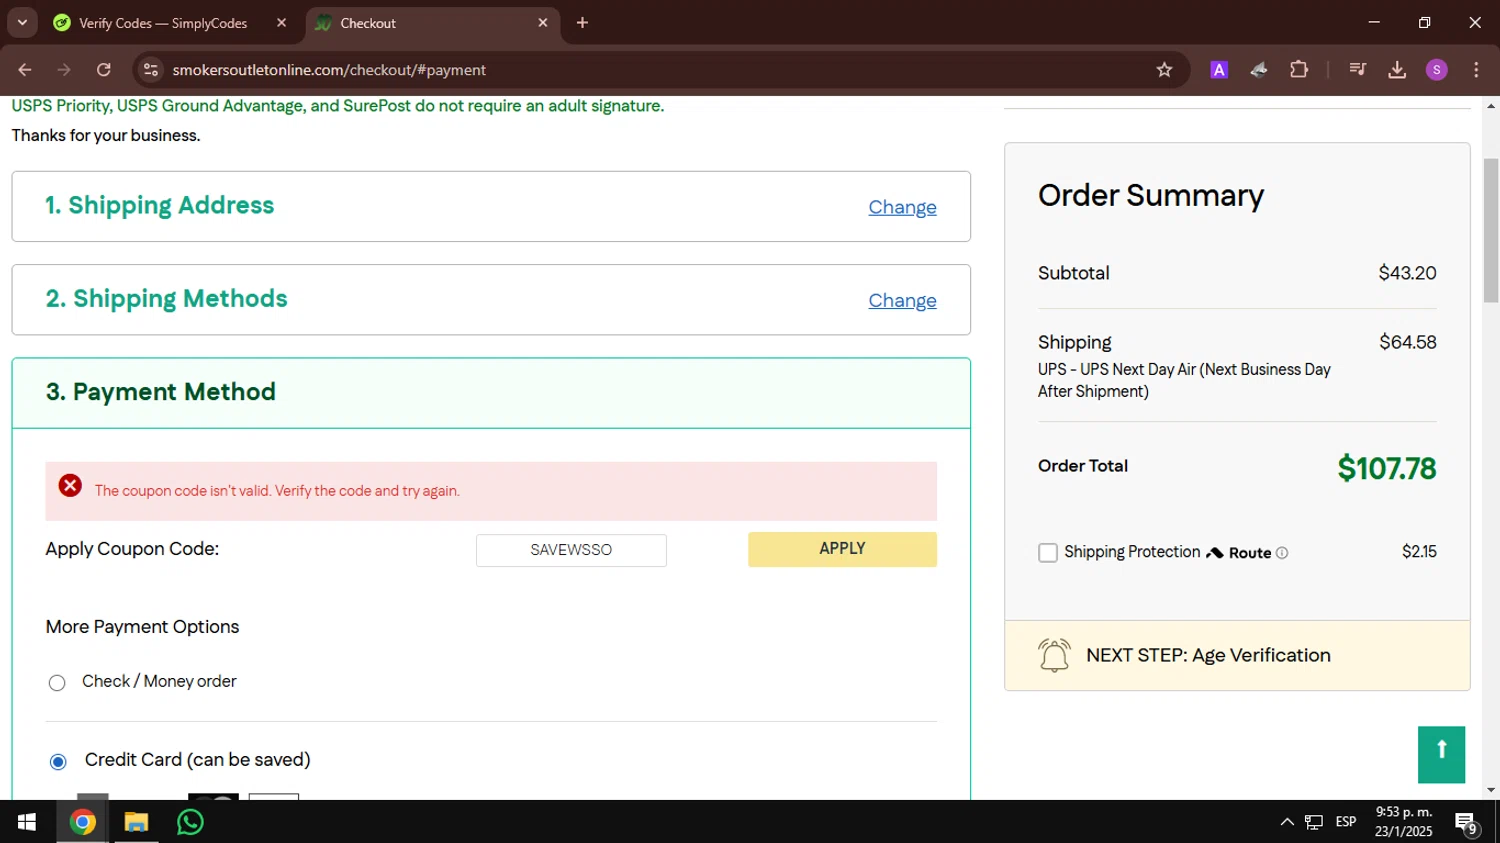The height and width of the screenshot is (843, 1500).
Task: Open the Extensions puzzle icon
Action: (1299, 70)
